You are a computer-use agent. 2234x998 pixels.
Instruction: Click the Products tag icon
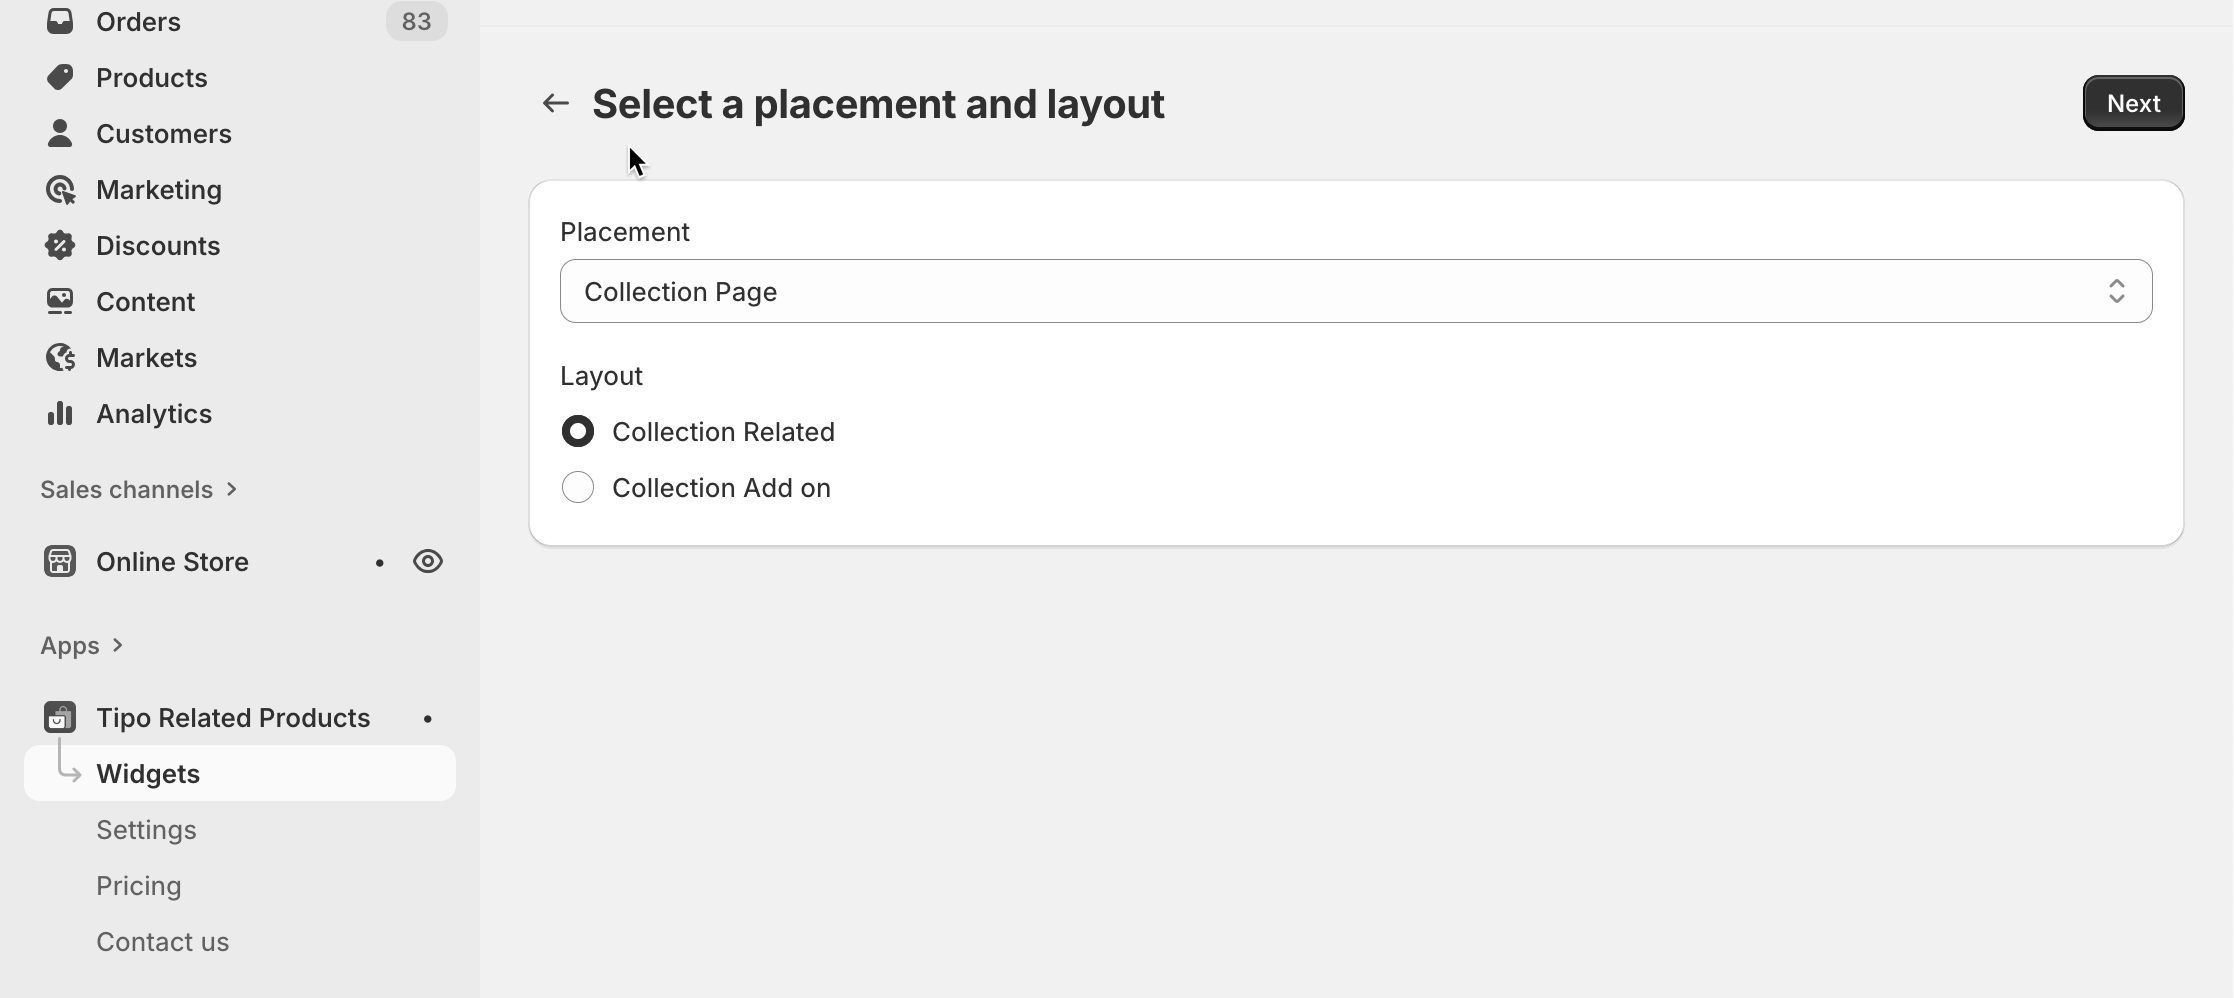[x=60, y=77]
